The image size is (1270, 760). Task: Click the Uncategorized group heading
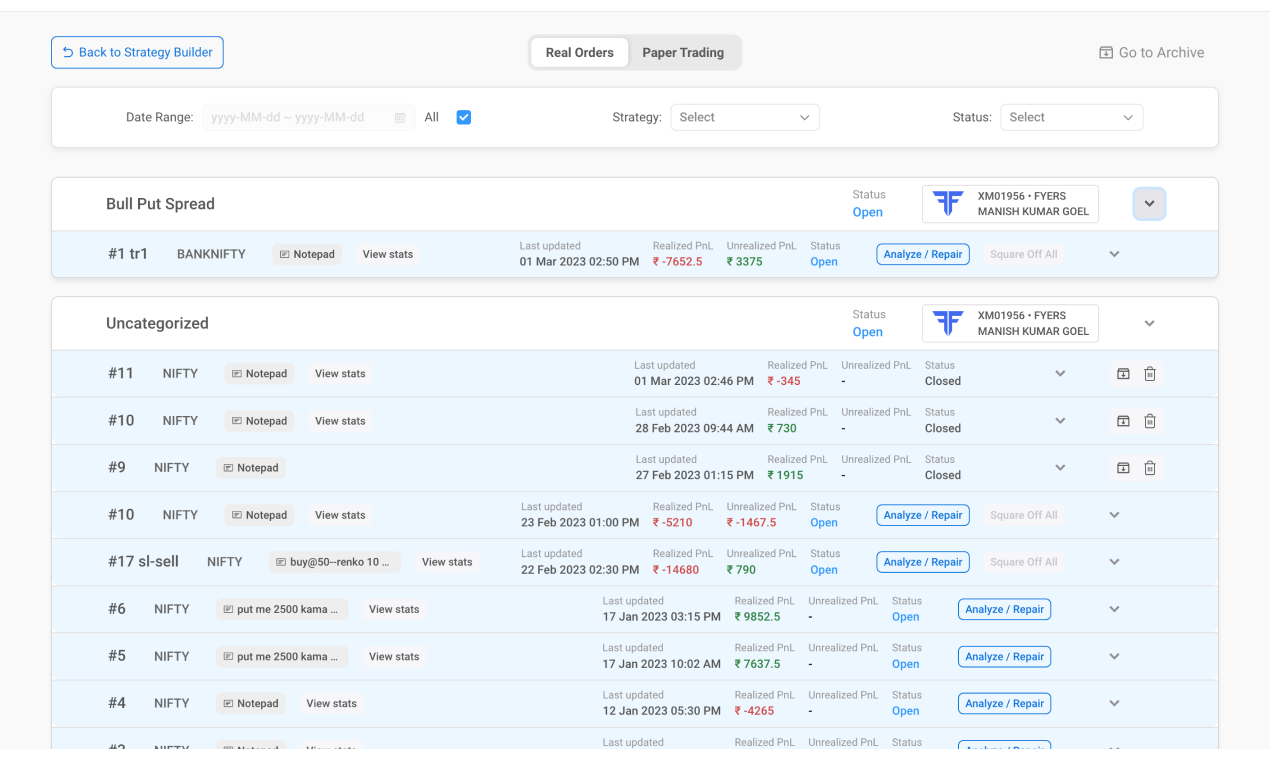157,323
